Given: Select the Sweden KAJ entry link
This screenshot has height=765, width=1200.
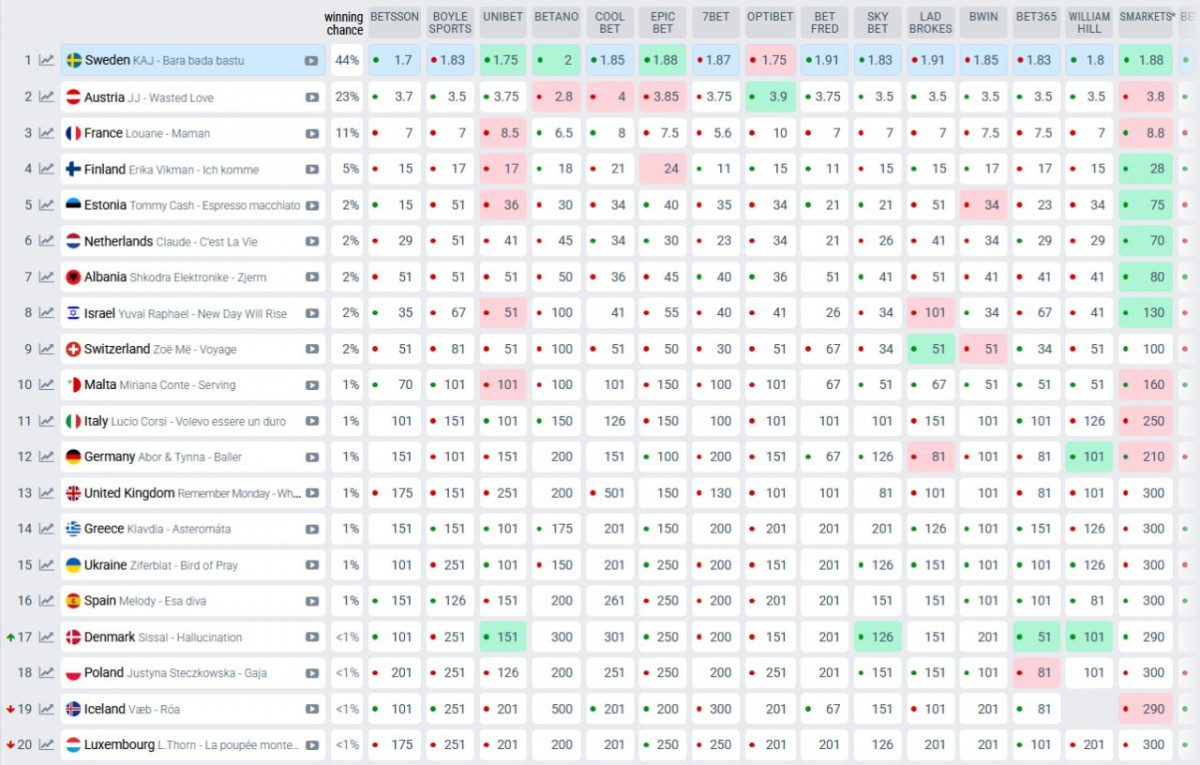Looking at the screenshot, I should [164, 61].
